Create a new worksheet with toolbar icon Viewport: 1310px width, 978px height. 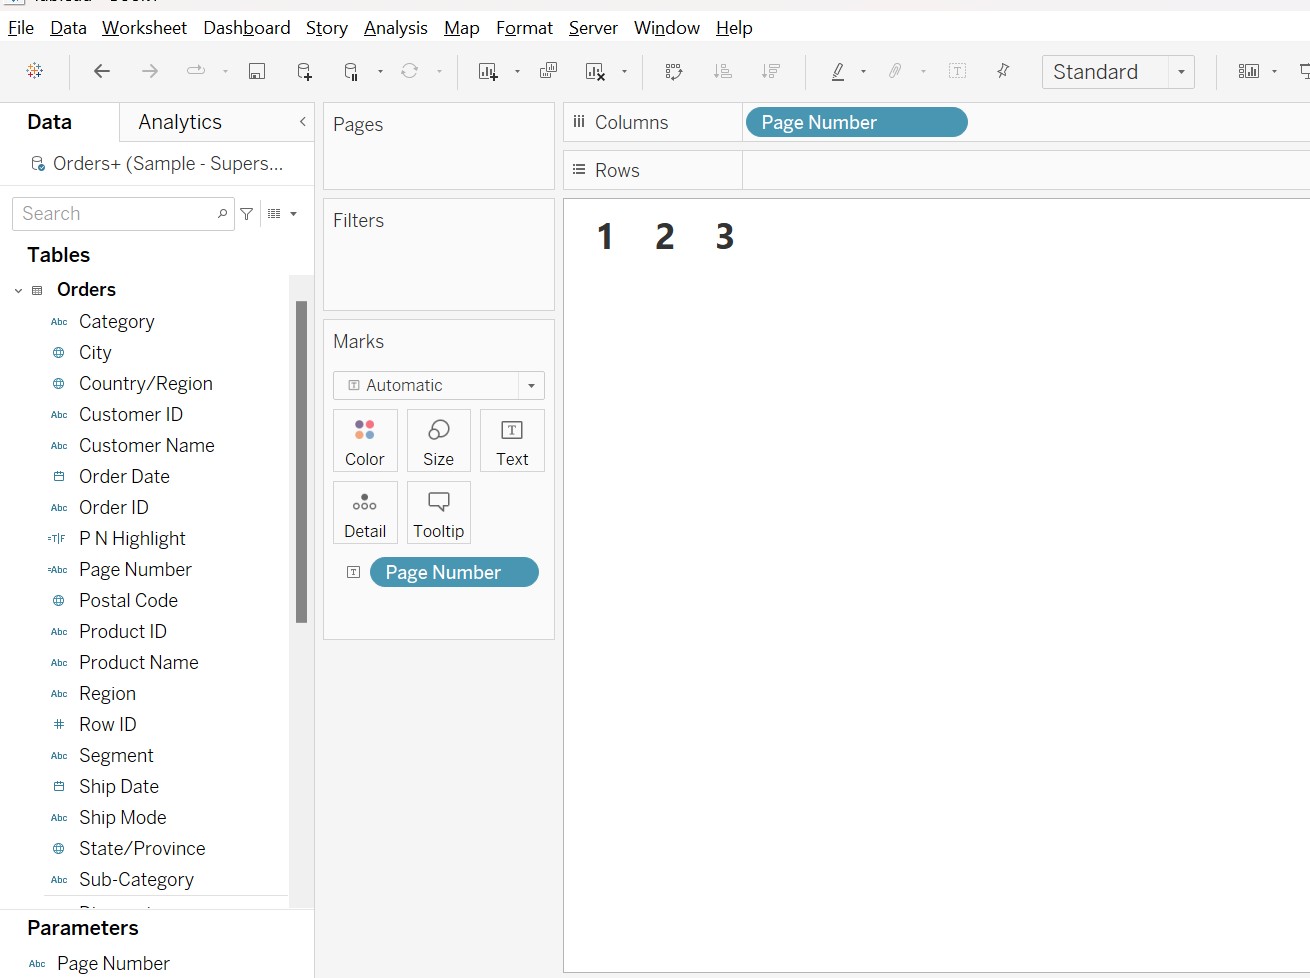tap(488, 71)
